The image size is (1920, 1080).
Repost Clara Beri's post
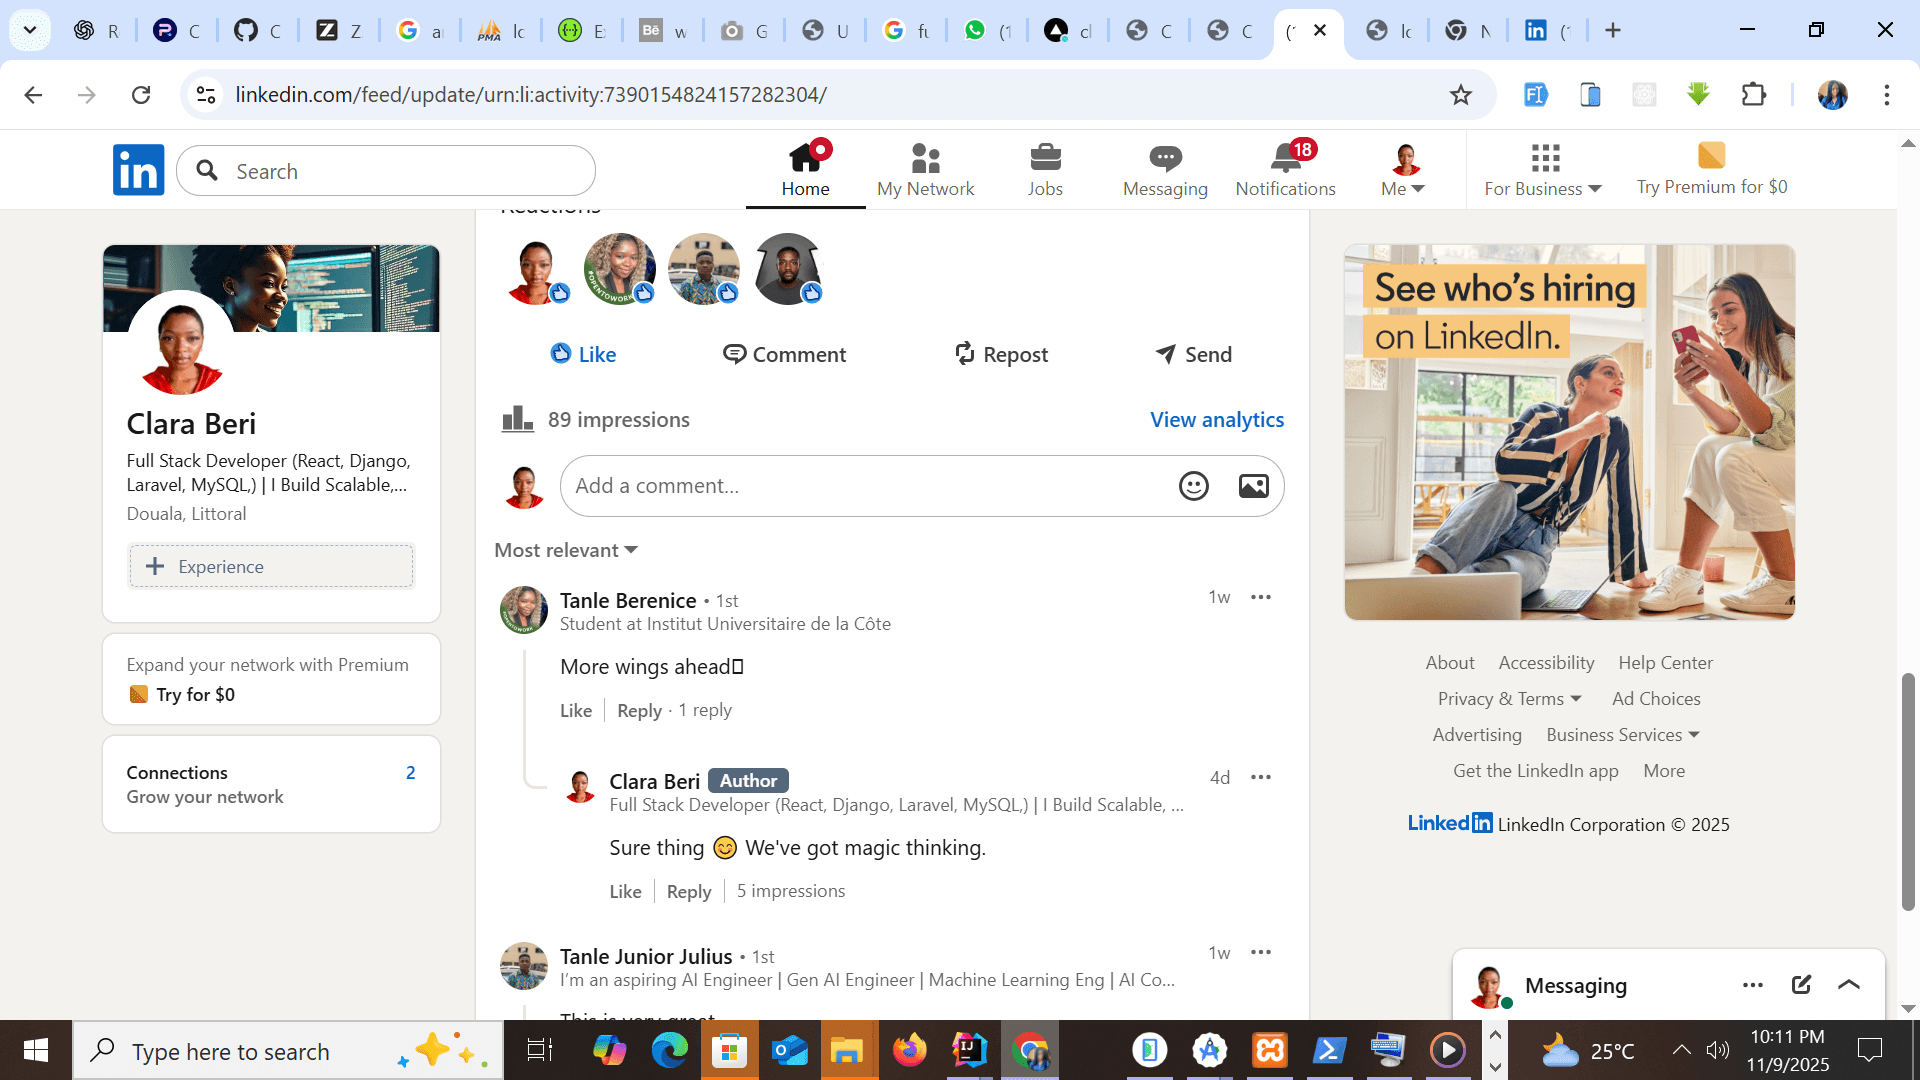[999, 354]
